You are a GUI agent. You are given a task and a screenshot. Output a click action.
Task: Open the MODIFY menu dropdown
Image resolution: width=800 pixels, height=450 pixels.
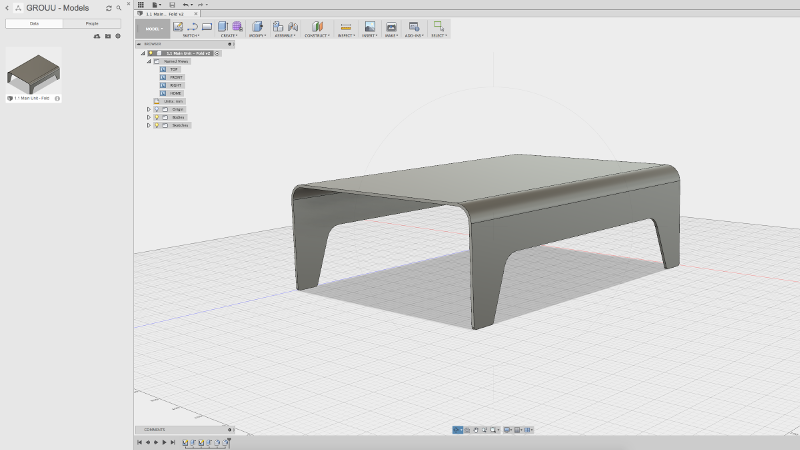[257, 36]
